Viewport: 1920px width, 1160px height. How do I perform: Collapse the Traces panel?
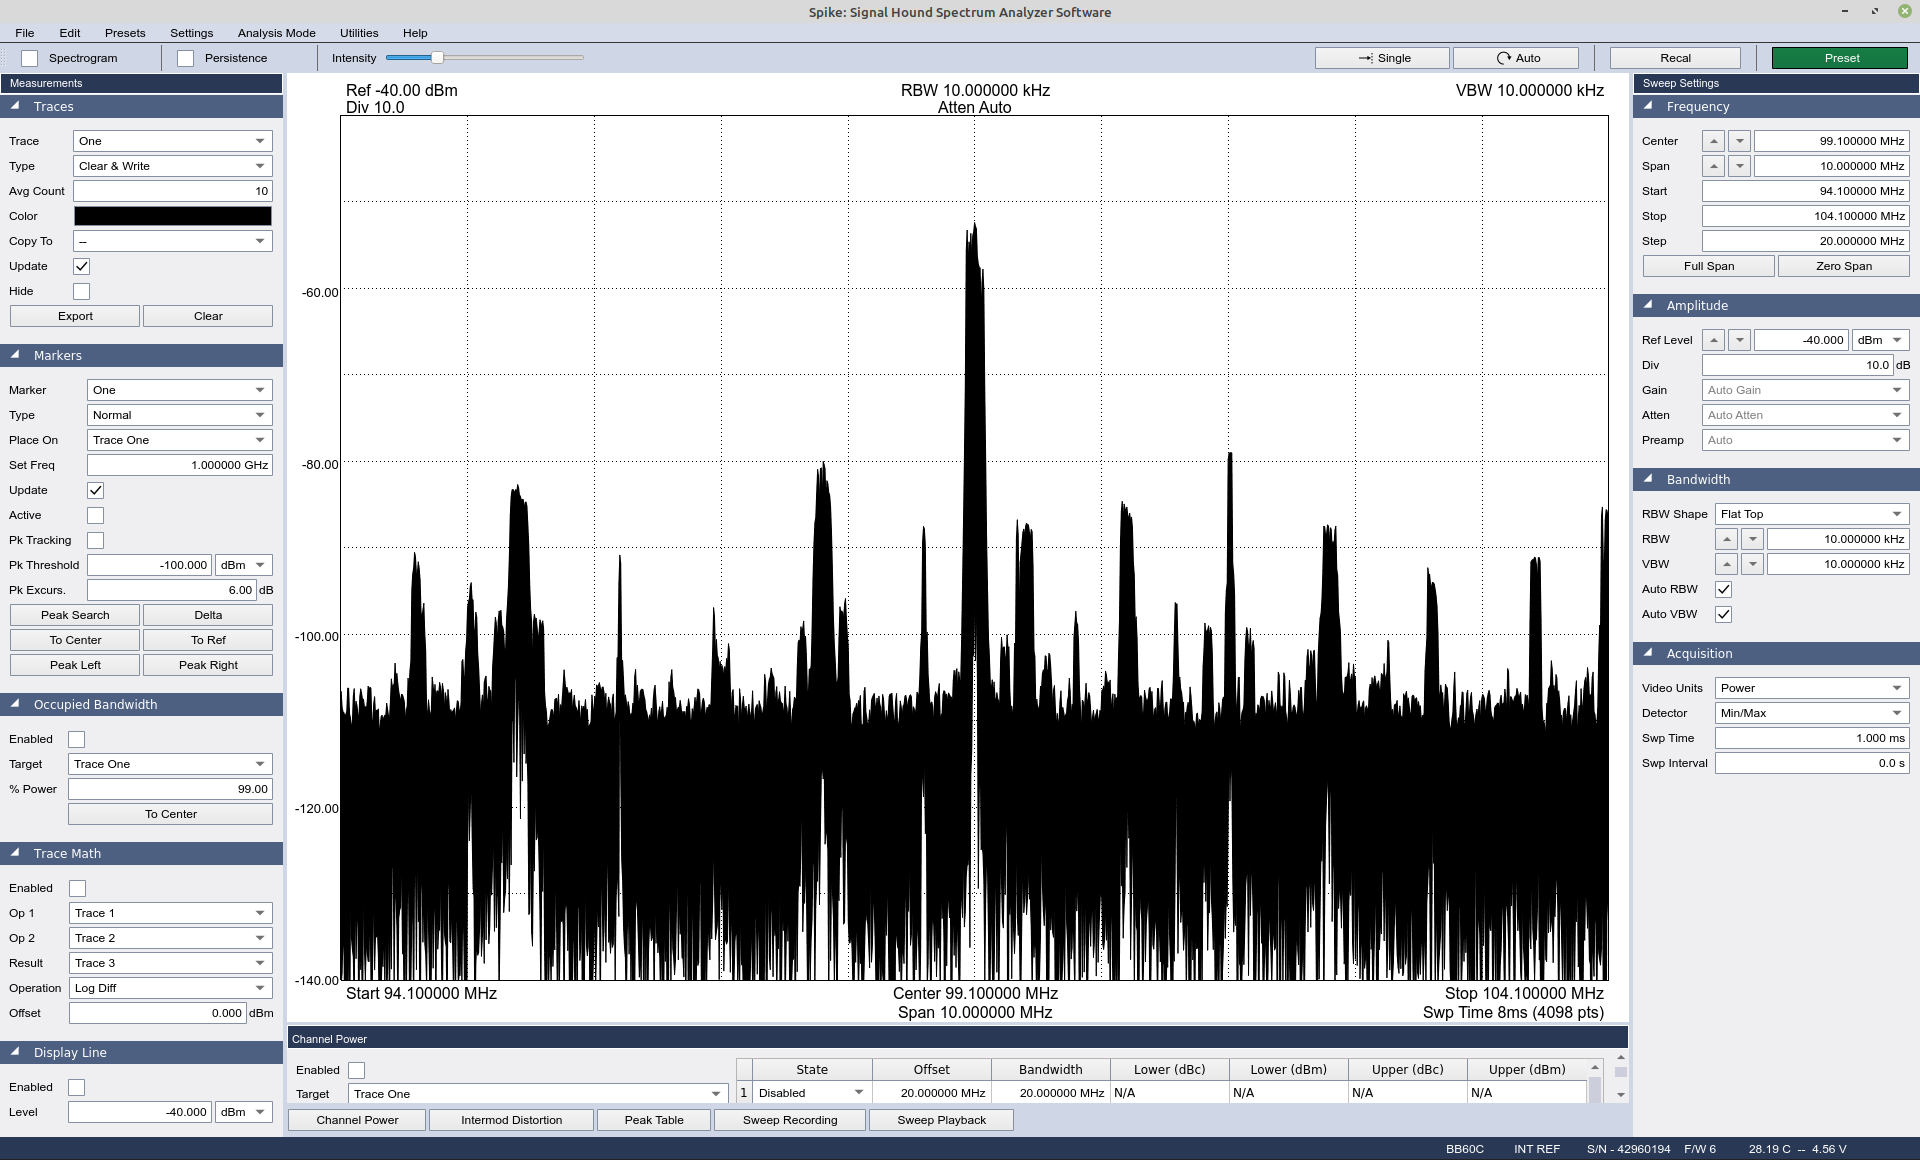coord(14,106)
